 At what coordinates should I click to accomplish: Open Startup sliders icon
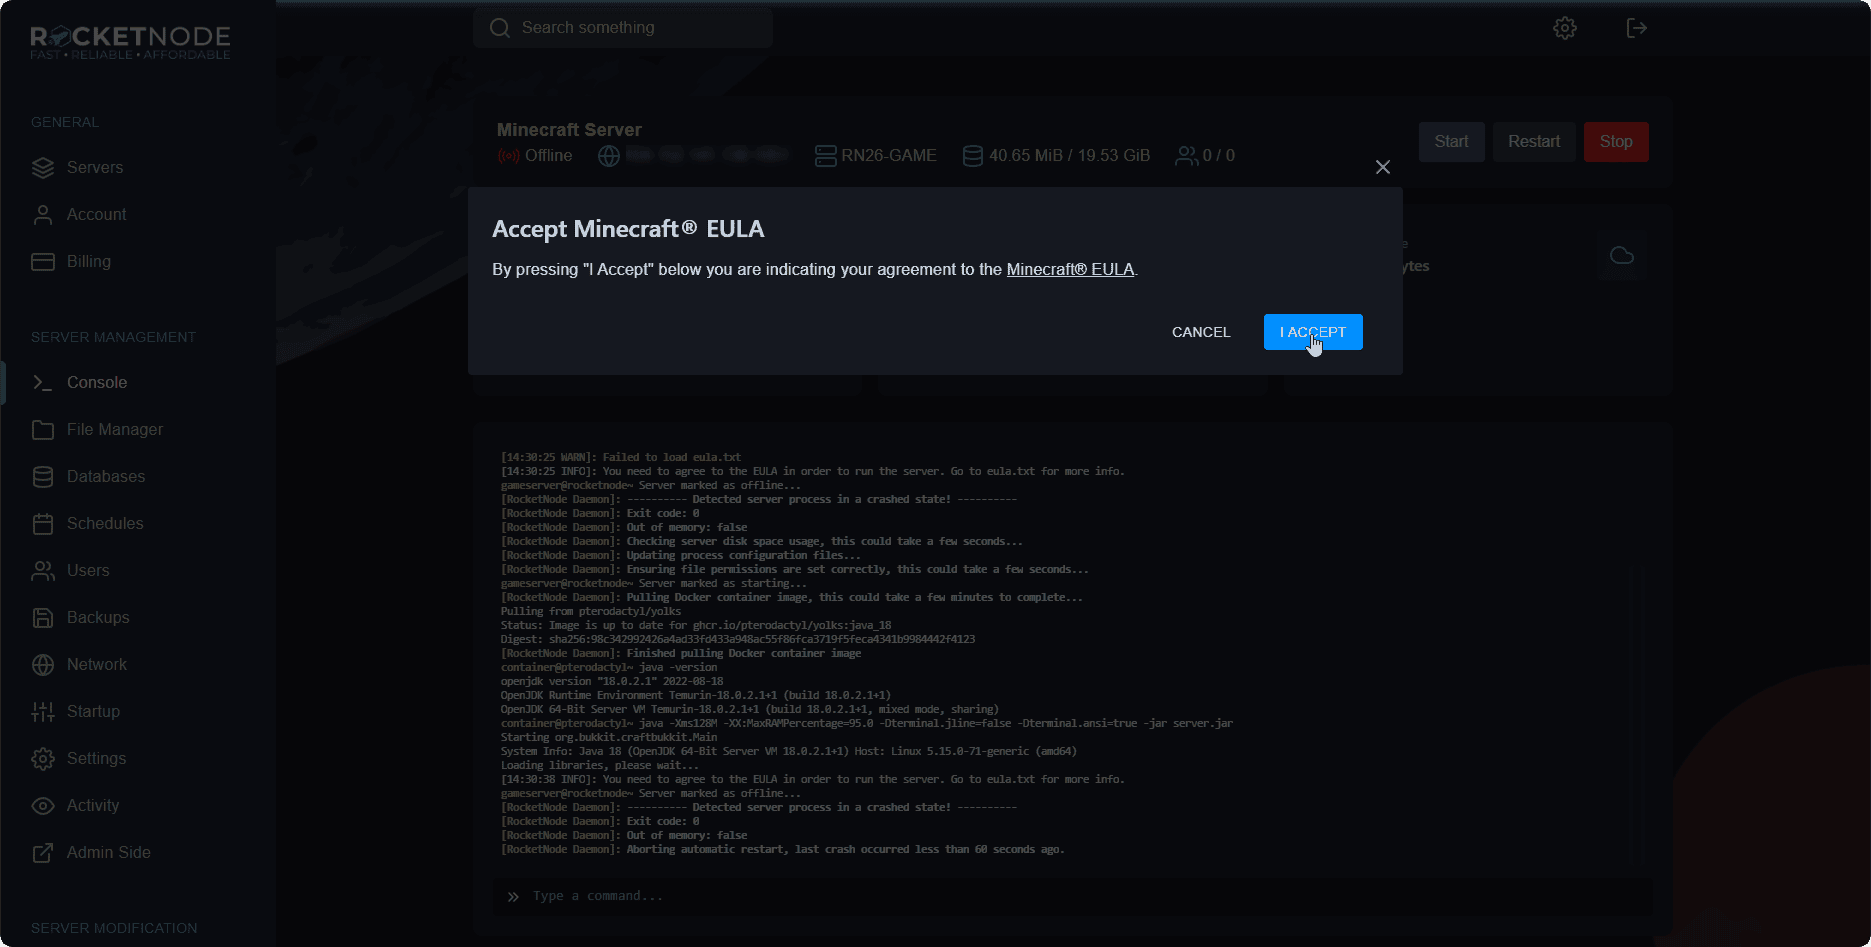click(x=43, y=711)
